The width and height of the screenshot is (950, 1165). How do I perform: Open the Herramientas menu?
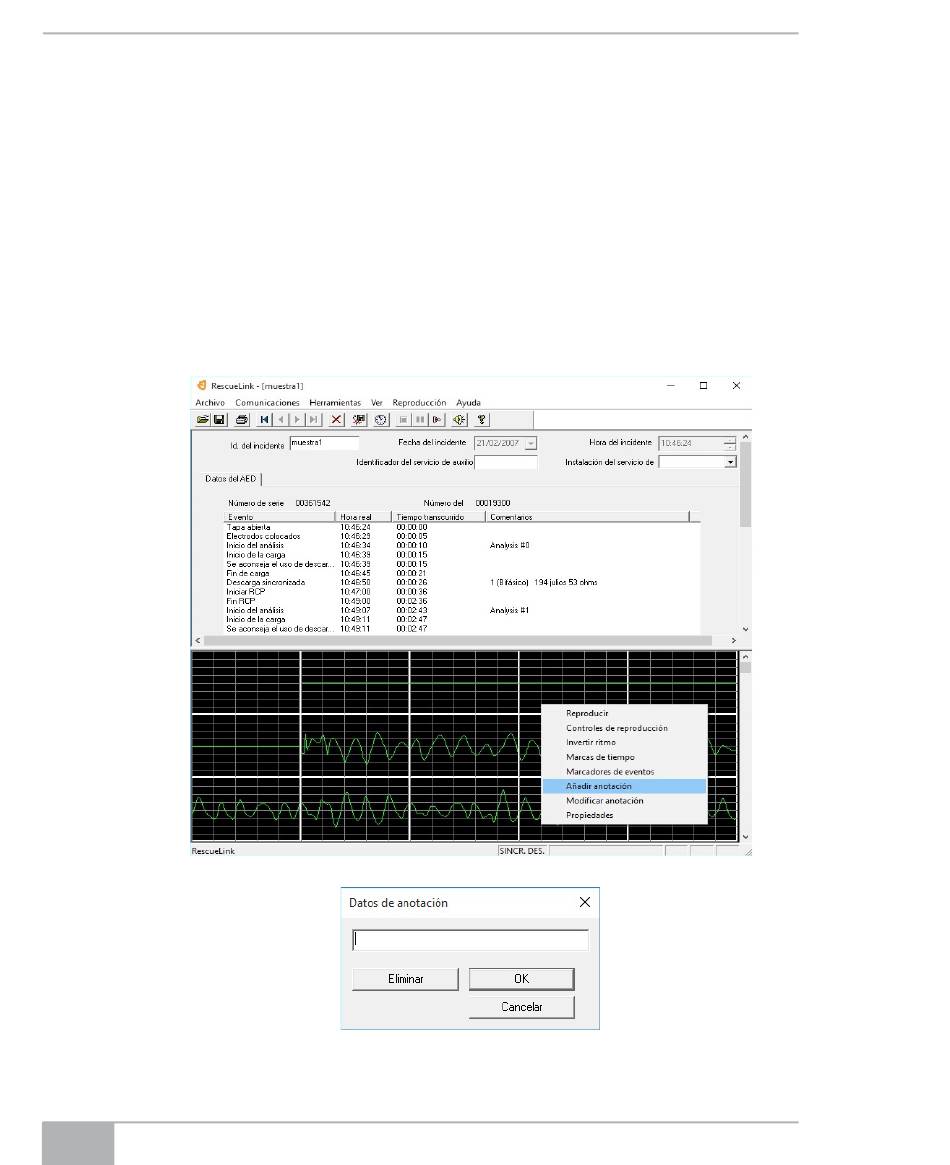(x=335, y=403)
